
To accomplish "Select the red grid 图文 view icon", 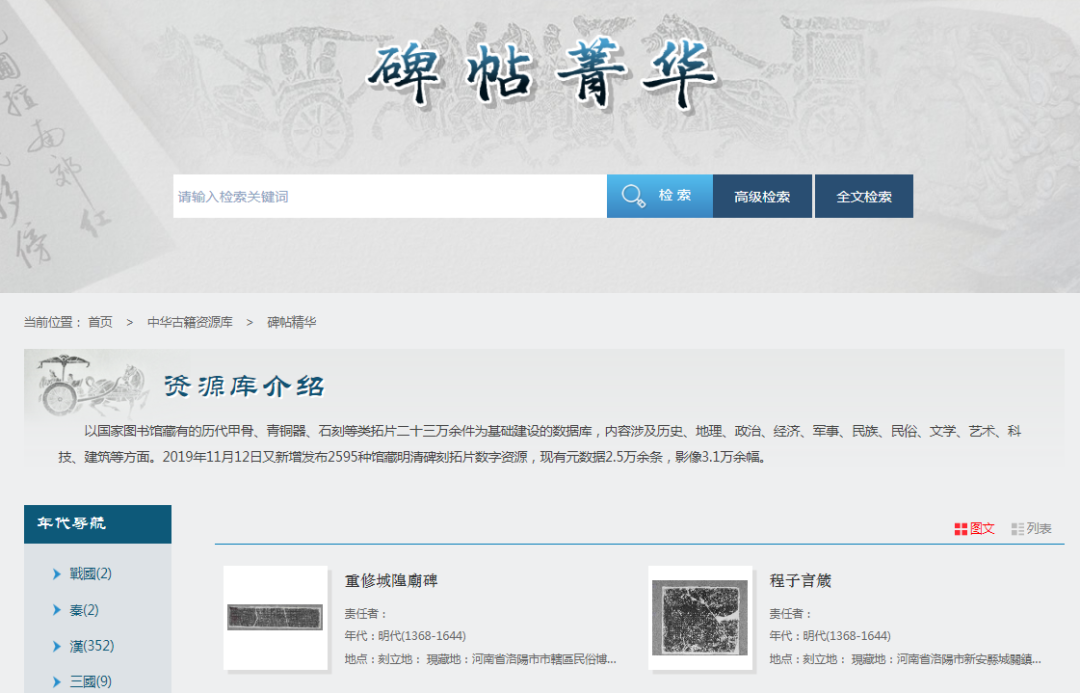I will click(961, 529).
